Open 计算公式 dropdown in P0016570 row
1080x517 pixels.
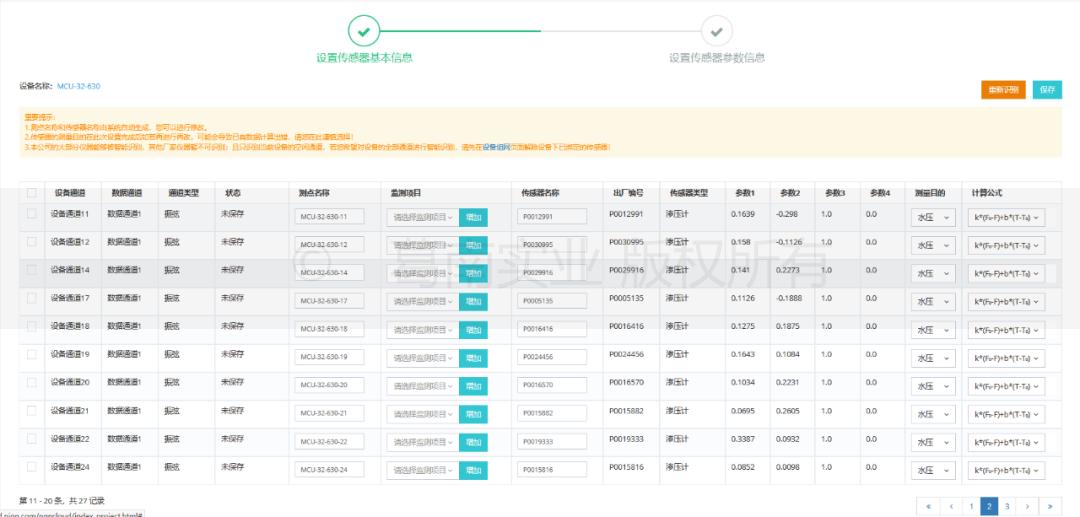click(1006, 386)
